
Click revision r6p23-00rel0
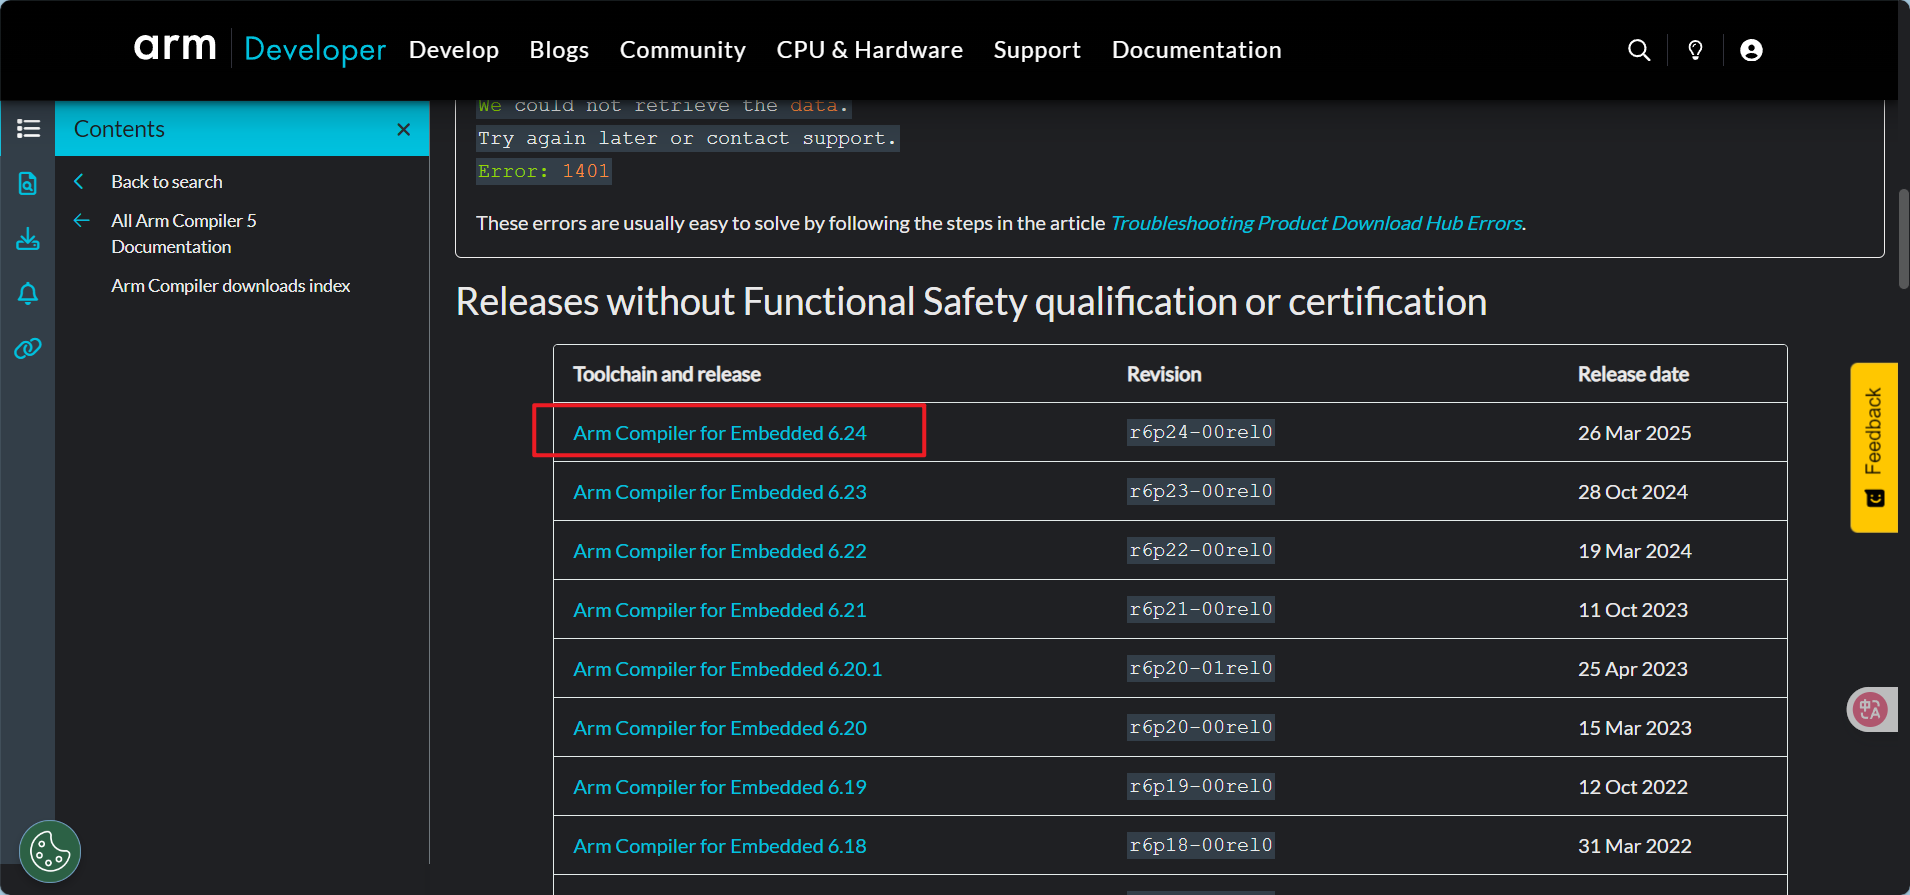point(1201,491)
